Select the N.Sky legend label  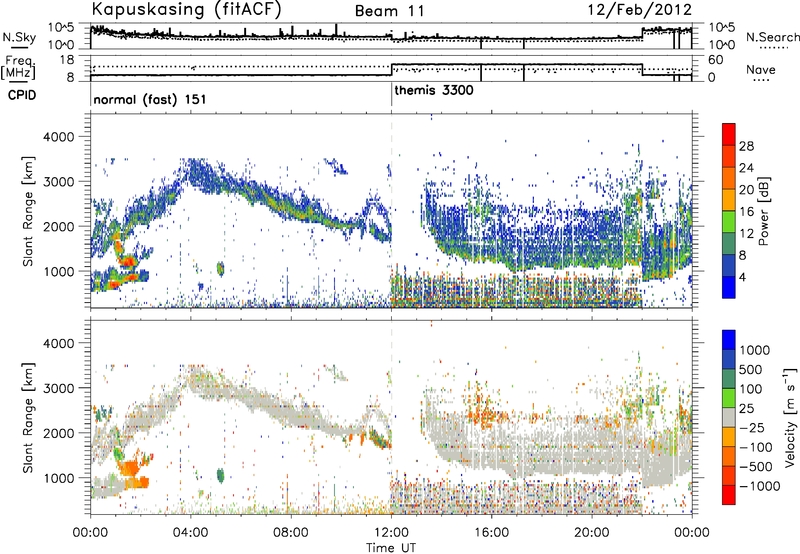pos(19,37)
